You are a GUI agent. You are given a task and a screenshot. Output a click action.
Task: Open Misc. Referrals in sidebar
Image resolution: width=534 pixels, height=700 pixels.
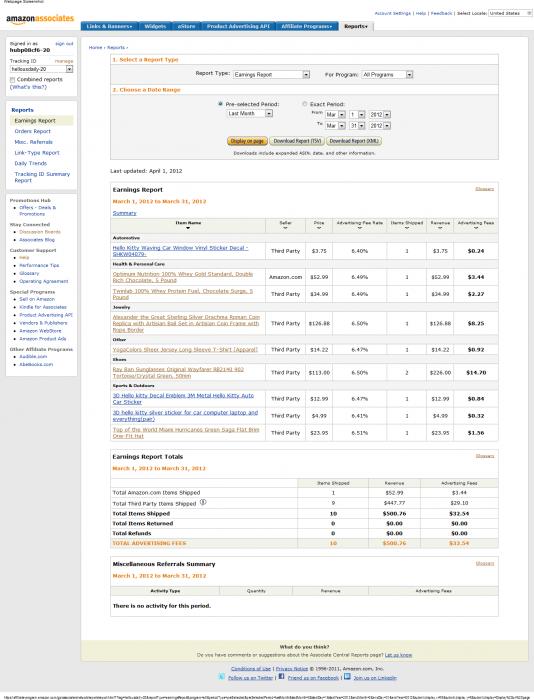(33, 142)
